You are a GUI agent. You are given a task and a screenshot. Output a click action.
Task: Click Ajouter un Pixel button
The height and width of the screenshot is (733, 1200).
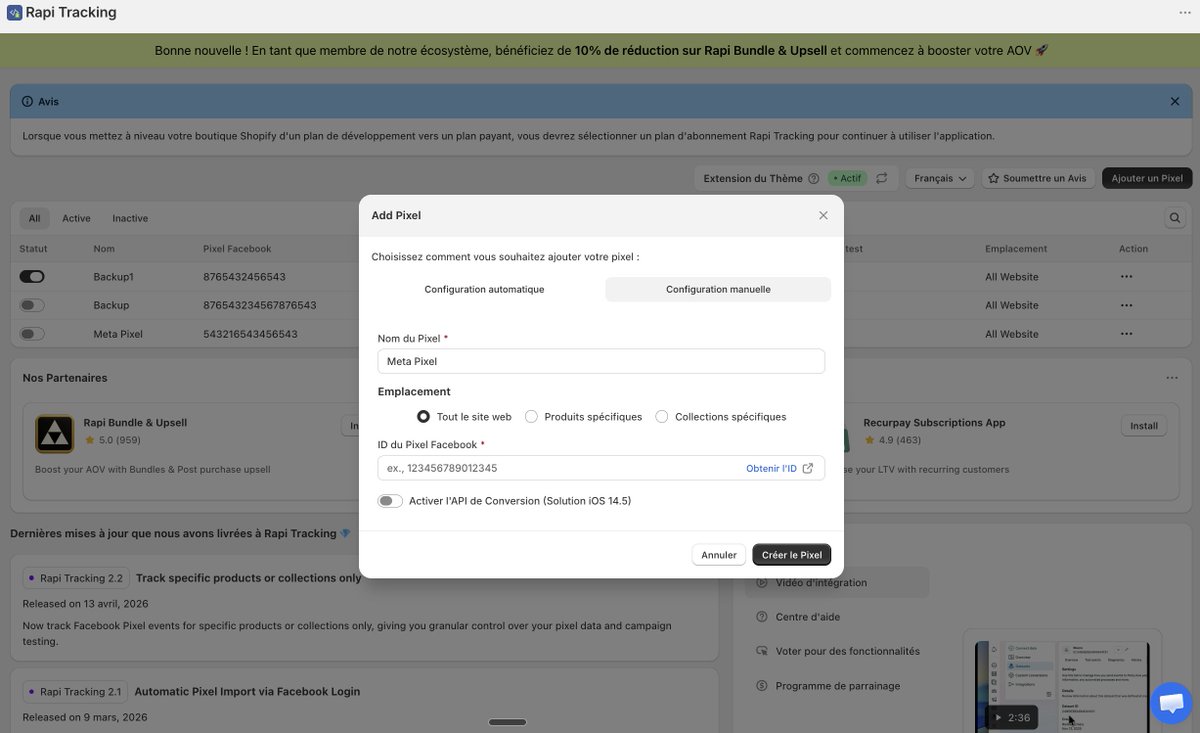[x=1147, y=178]
